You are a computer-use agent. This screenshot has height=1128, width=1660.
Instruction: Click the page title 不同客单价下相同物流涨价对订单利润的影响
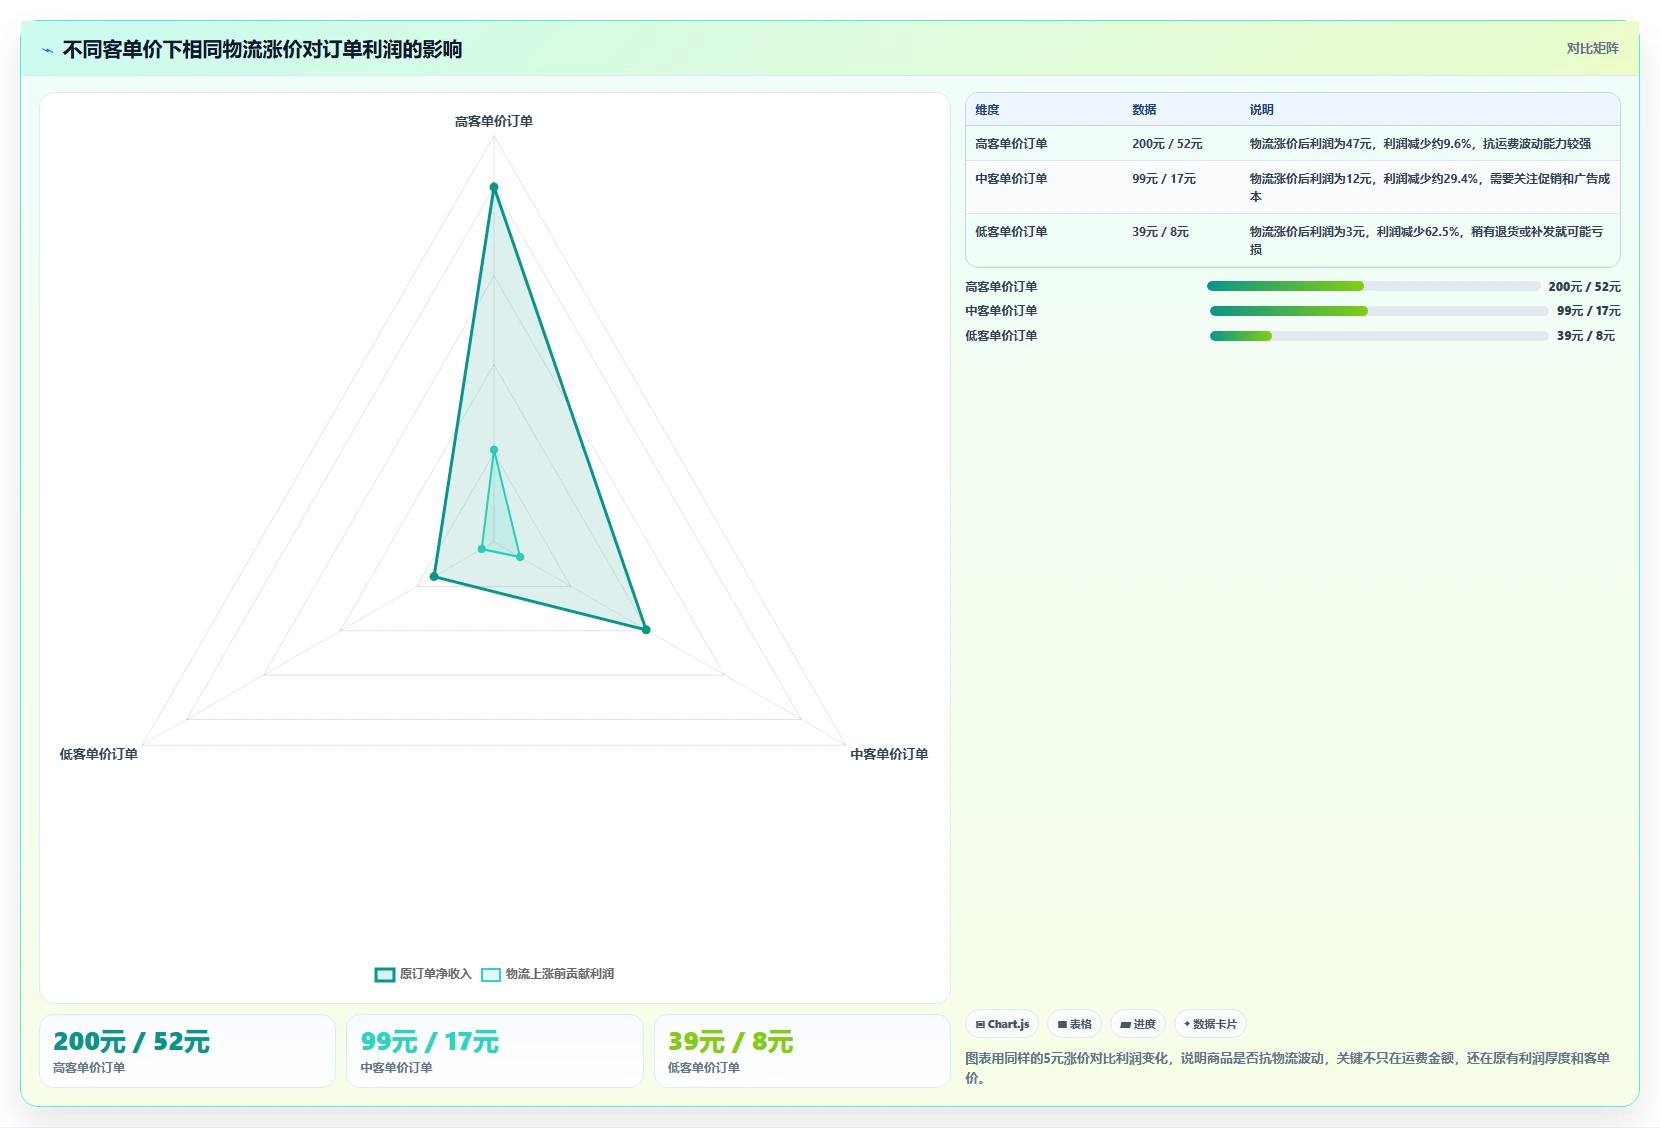point(262,50)
